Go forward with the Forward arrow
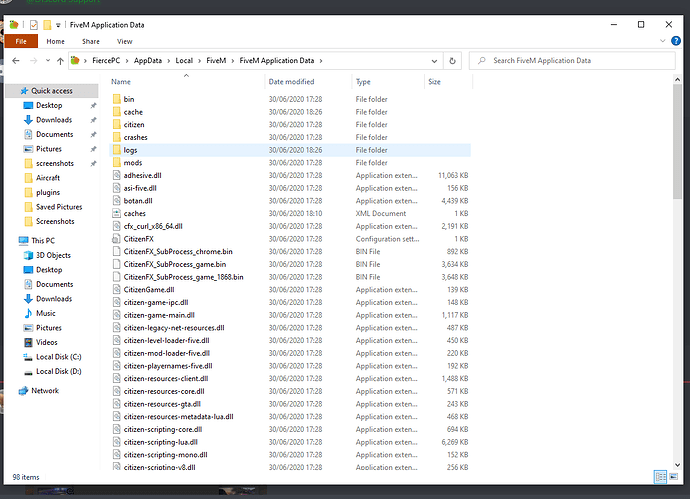 click(33, 61)
